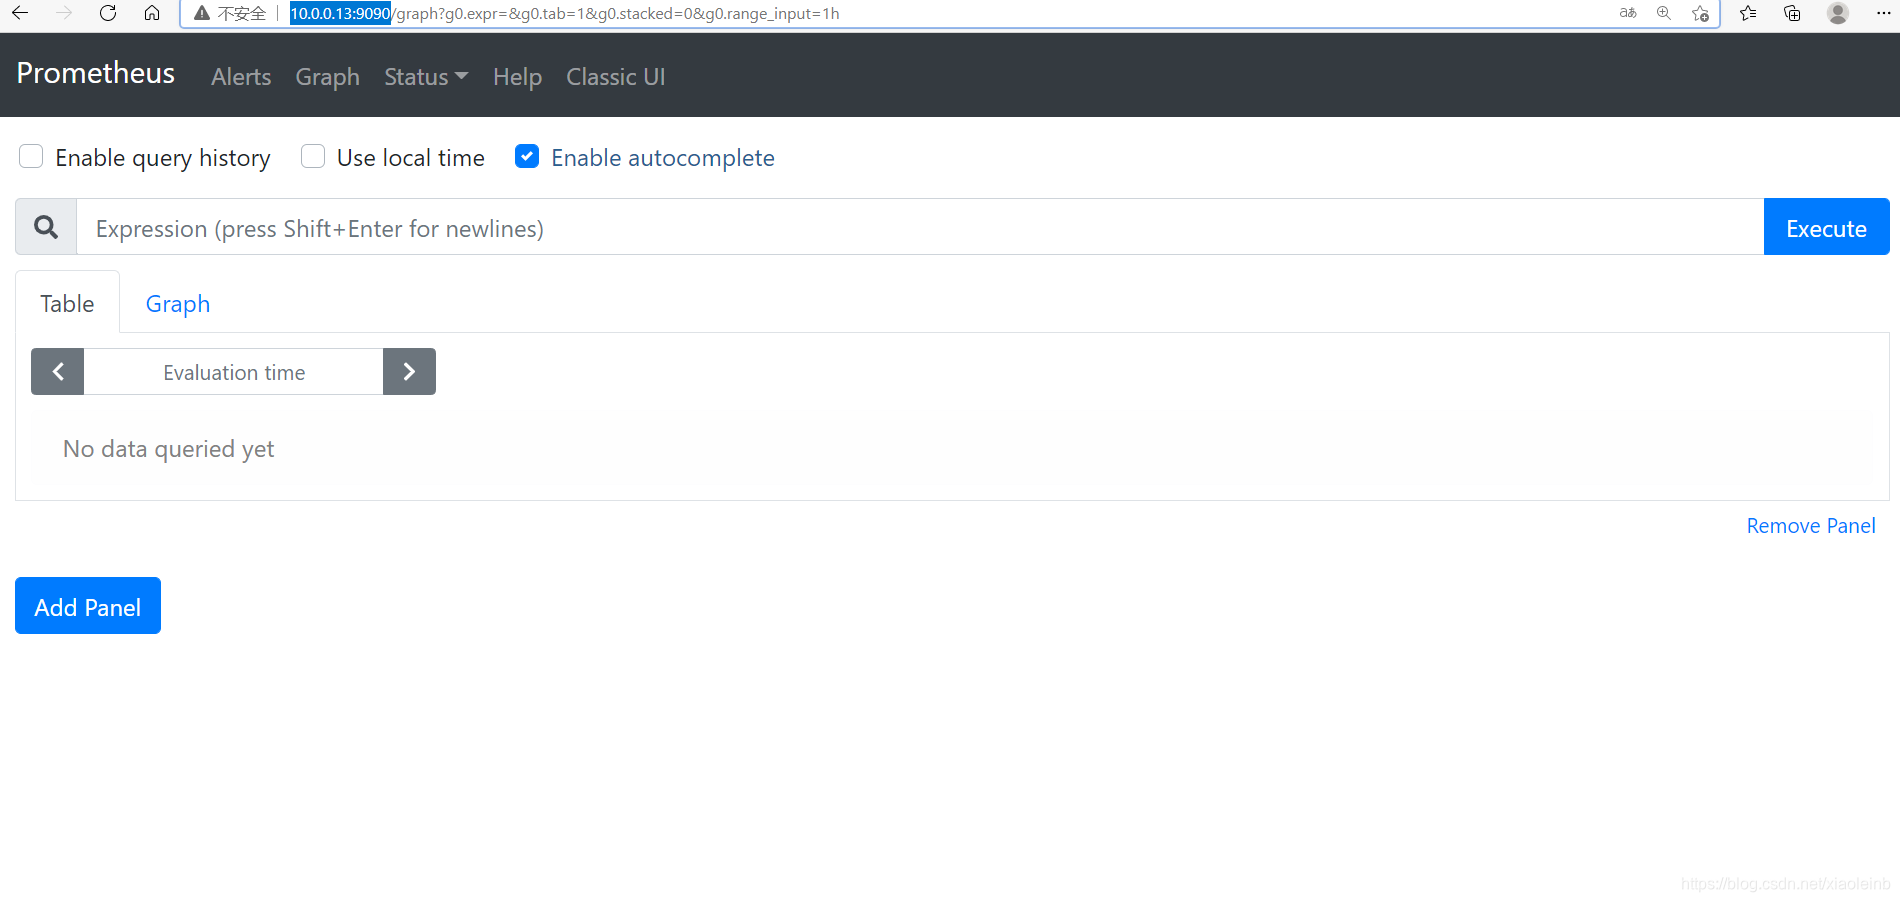
Task: Open the read aloud / translate icon in address bar
Action: click(1628, 13)
